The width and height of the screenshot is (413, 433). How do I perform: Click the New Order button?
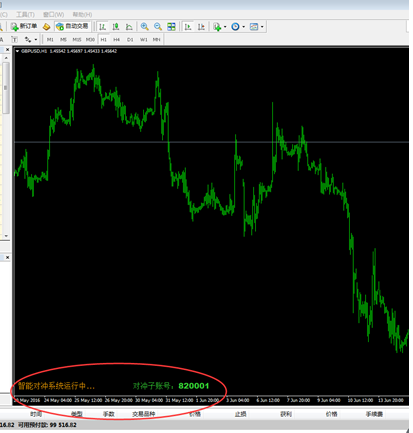pyautogui.click(x=24, y=26)
